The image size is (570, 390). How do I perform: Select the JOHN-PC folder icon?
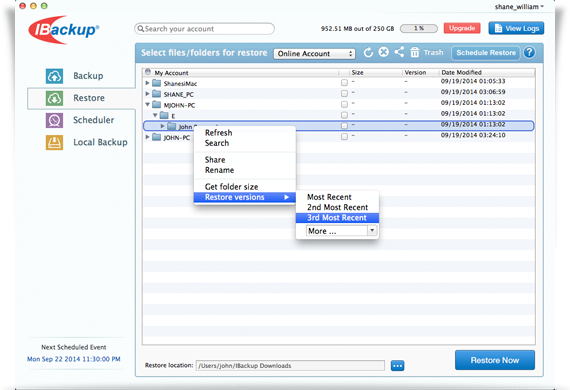(157, 137)
